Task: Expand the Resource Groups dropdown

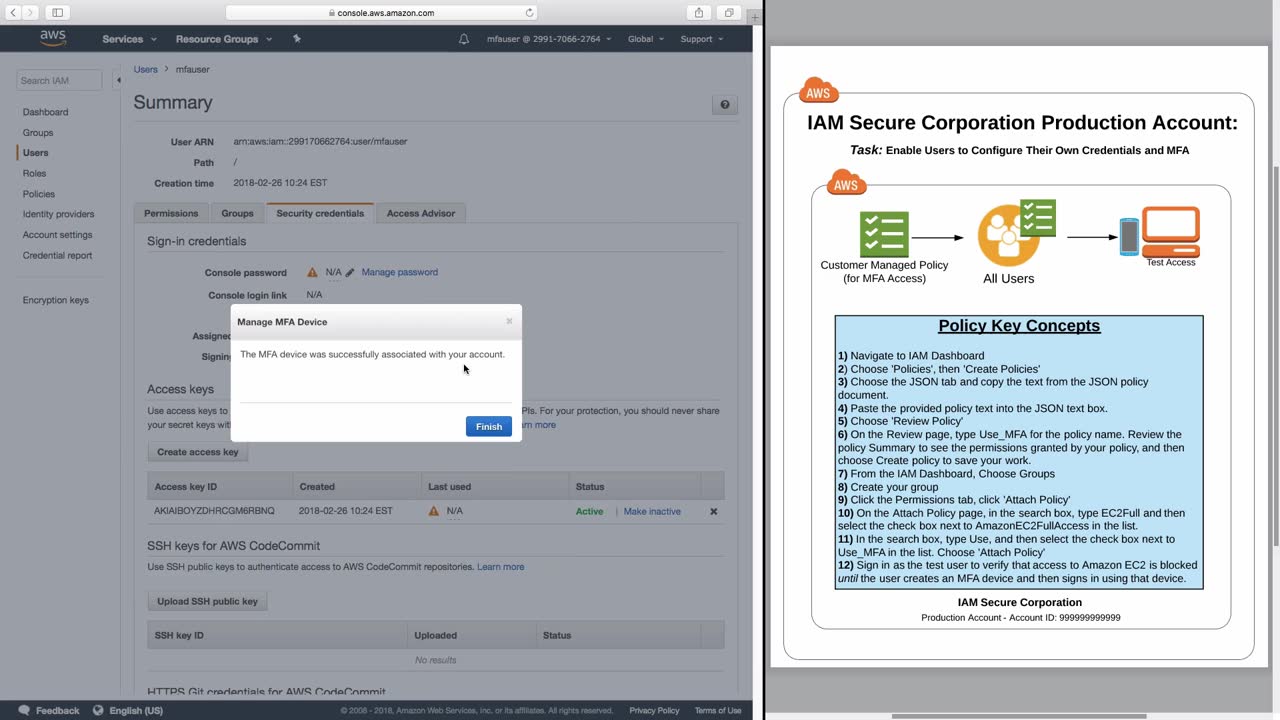Action: coord(224,39)
